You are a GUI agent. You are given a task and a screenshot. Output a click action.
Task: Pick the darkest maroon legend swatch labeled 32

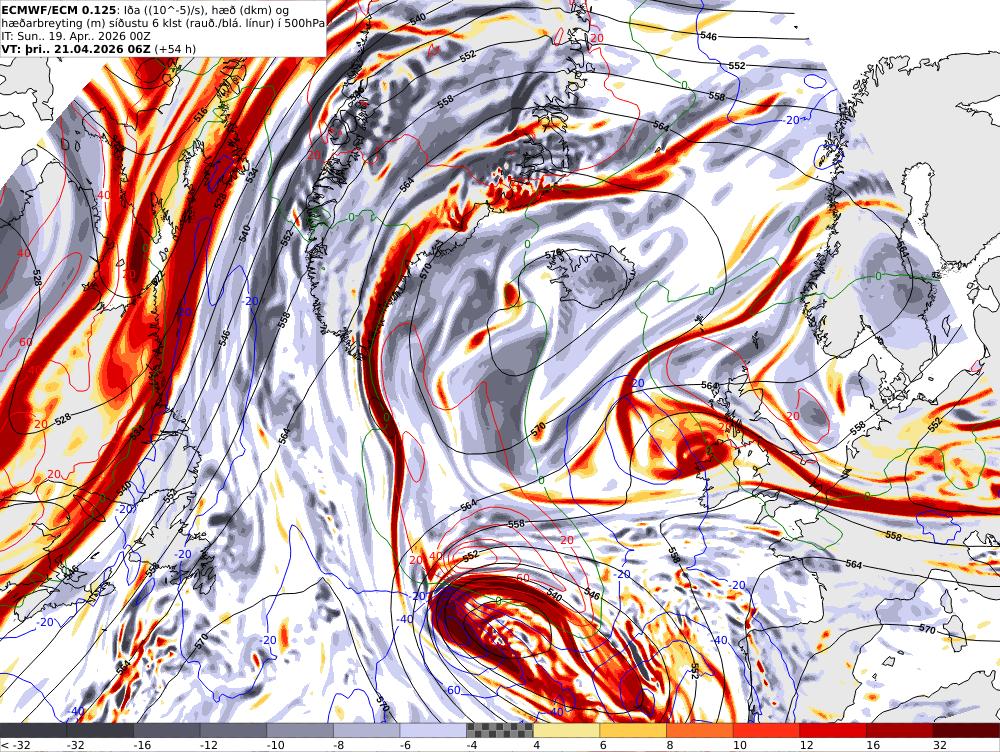(967, 730)
